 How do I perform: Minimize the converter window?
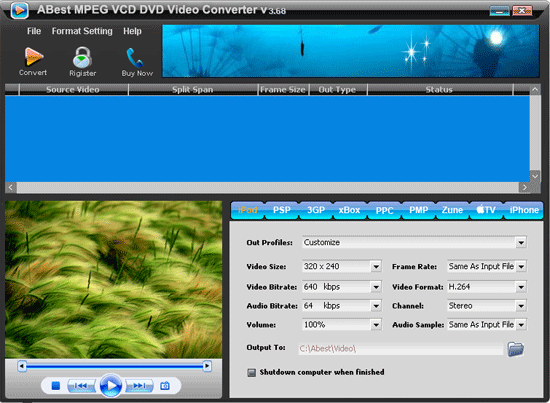click(499, 11)
